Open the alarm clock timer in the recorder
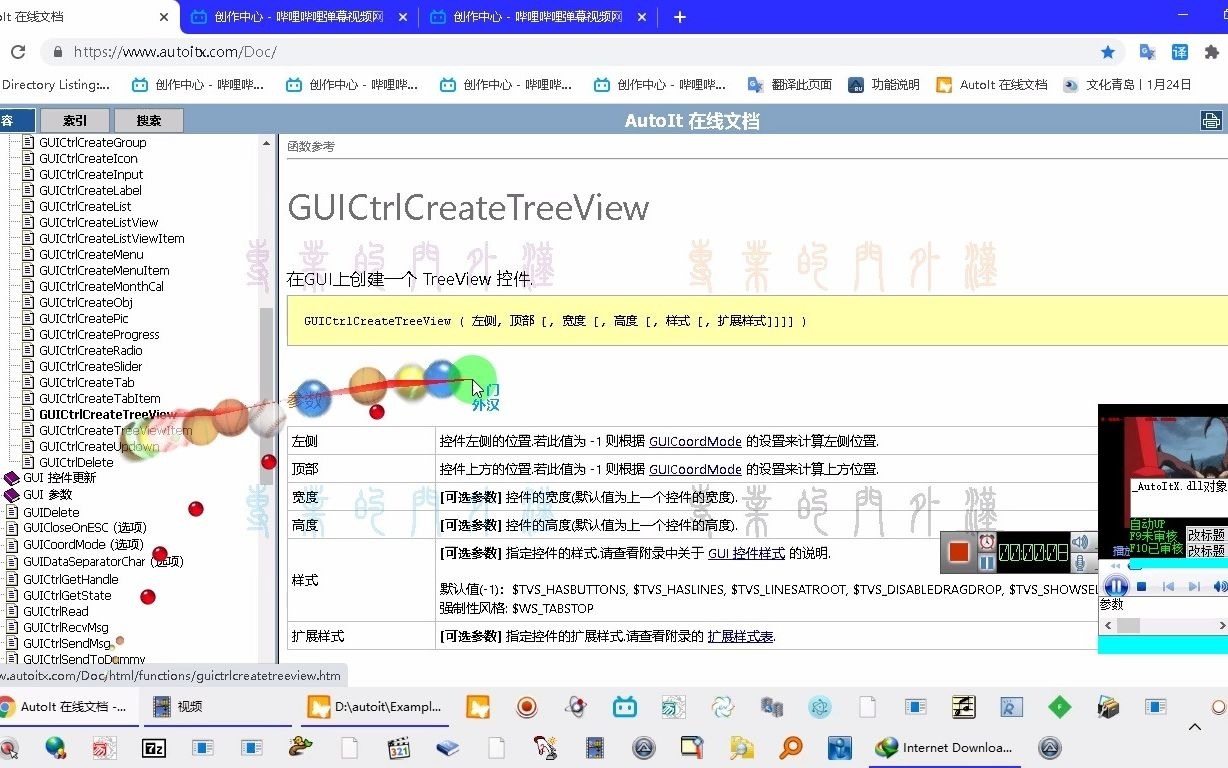The image size is (1228, 768). [x=986, y=540]
